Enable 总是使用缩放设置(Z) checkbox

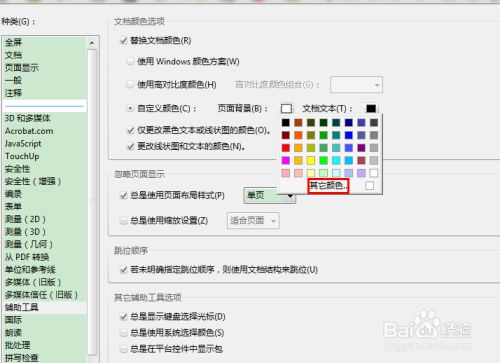click(124, 220)
